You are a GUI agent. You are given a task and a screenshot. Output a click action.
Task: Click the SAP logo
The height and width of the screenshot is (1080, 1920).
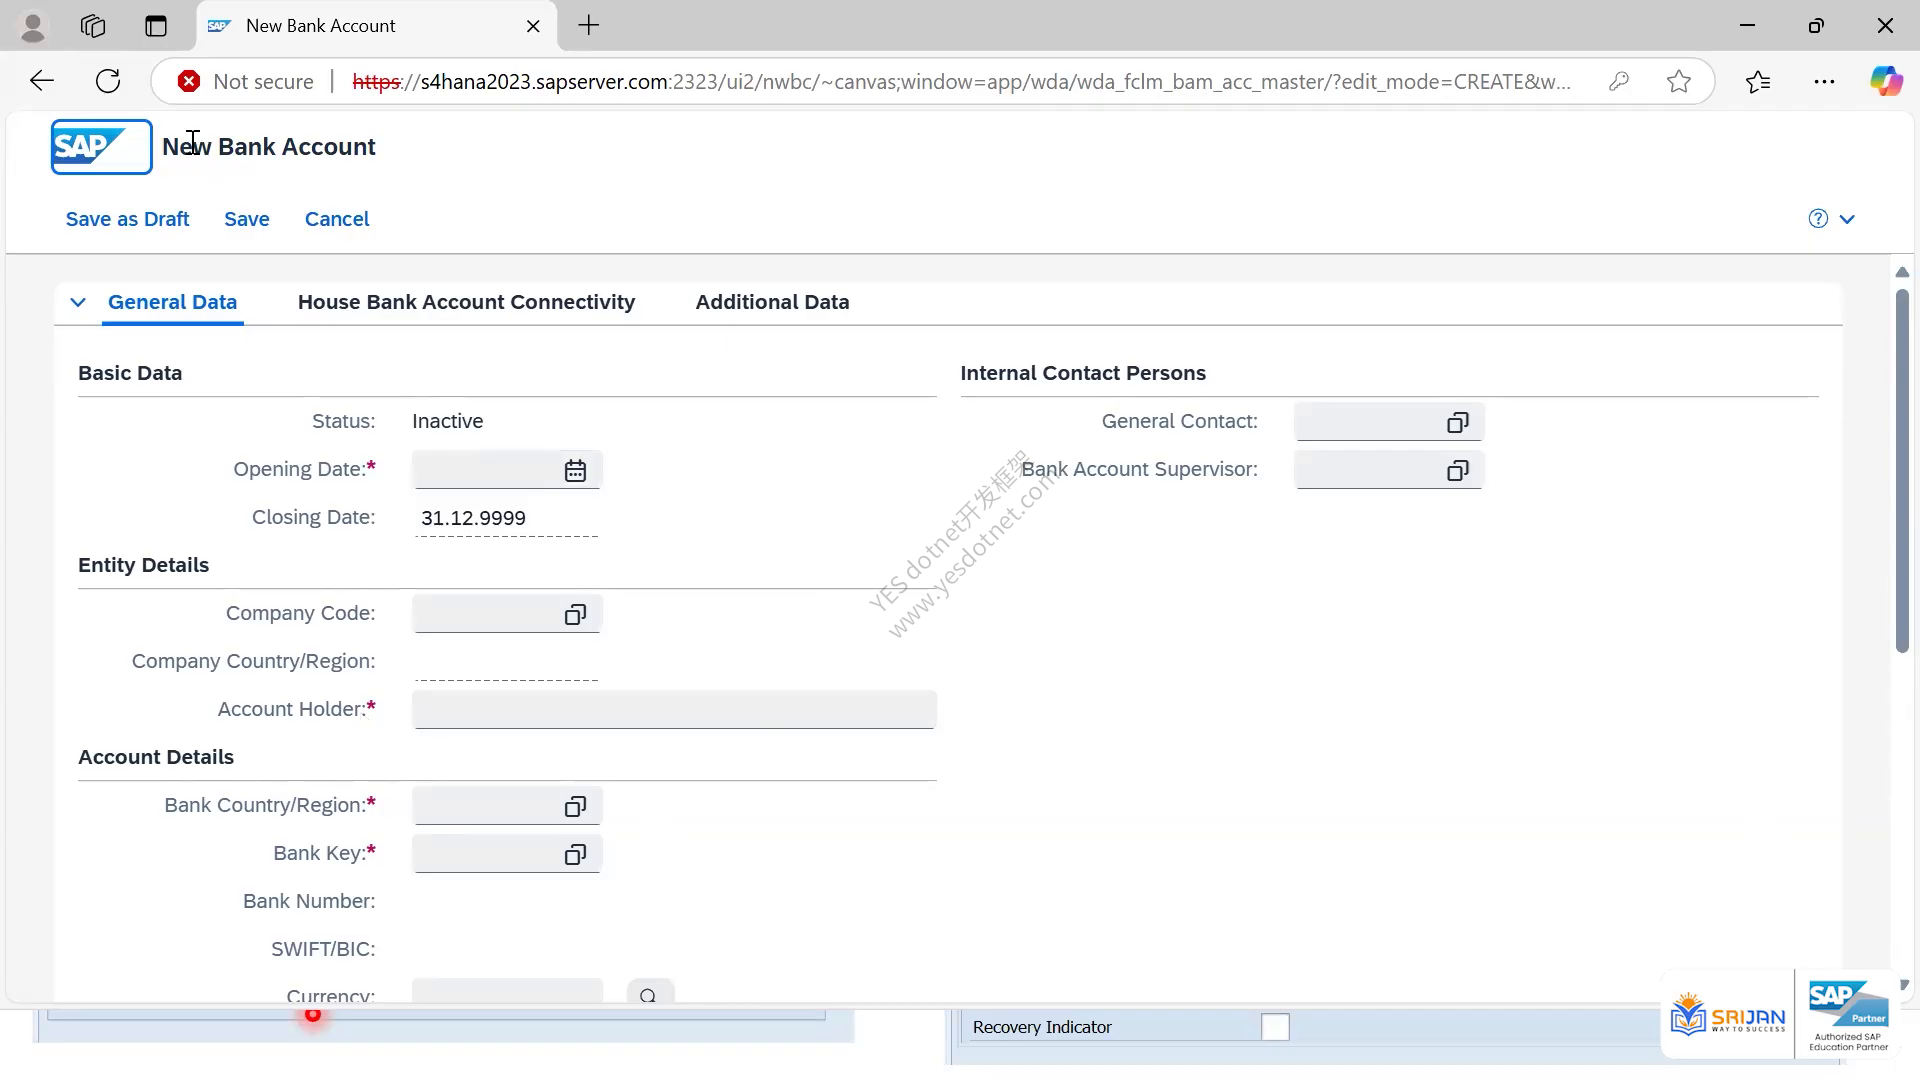tap(101, 147)
